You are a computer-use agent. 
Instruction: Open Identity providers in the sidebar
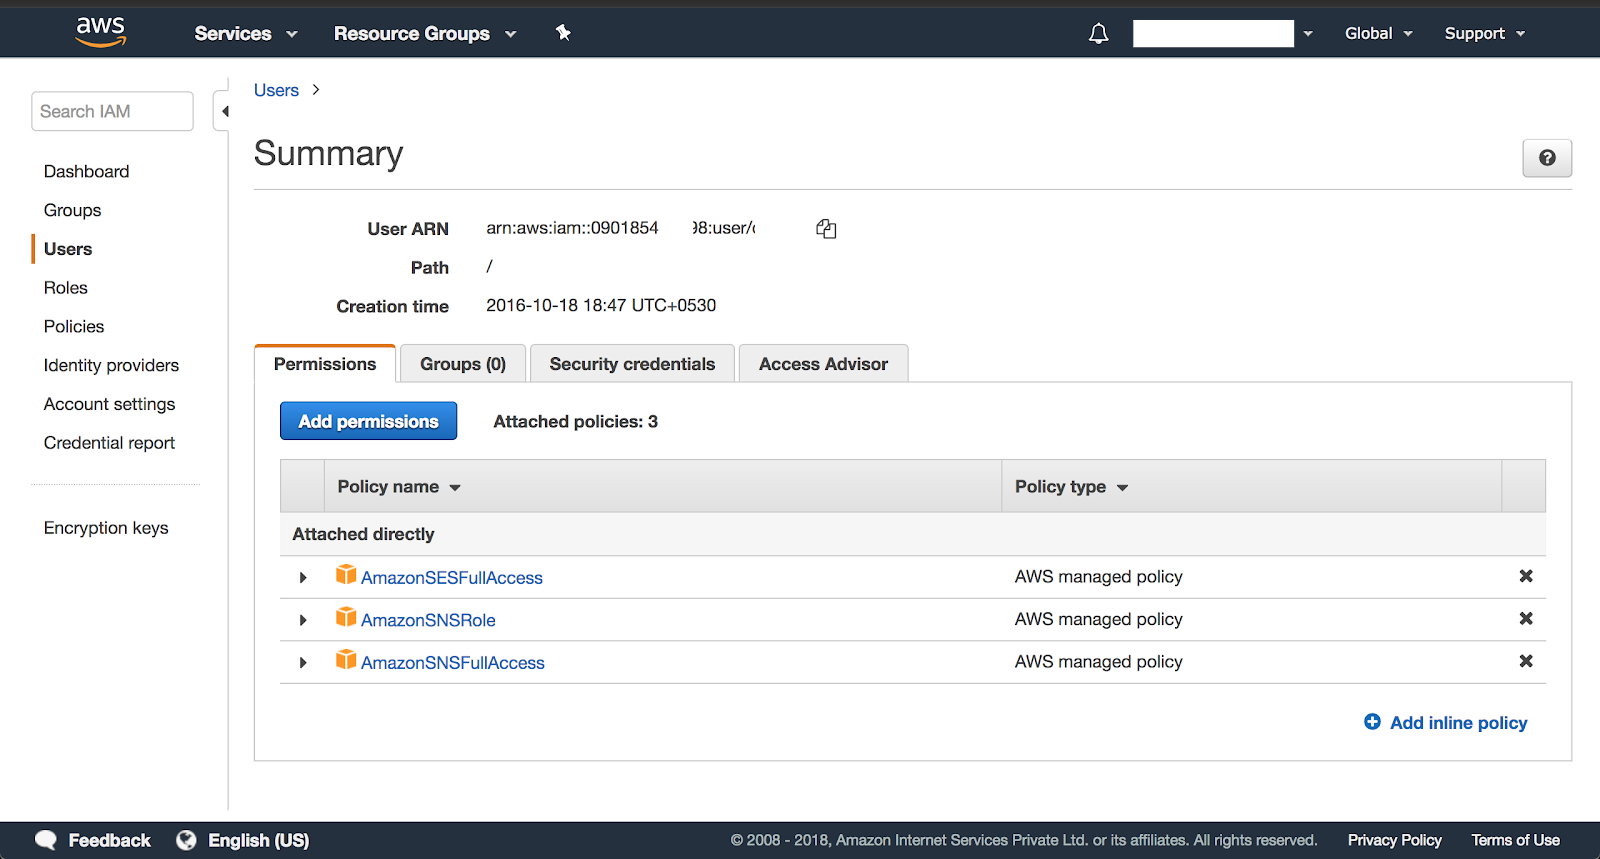pyautogui.click(x=111, y=366)
